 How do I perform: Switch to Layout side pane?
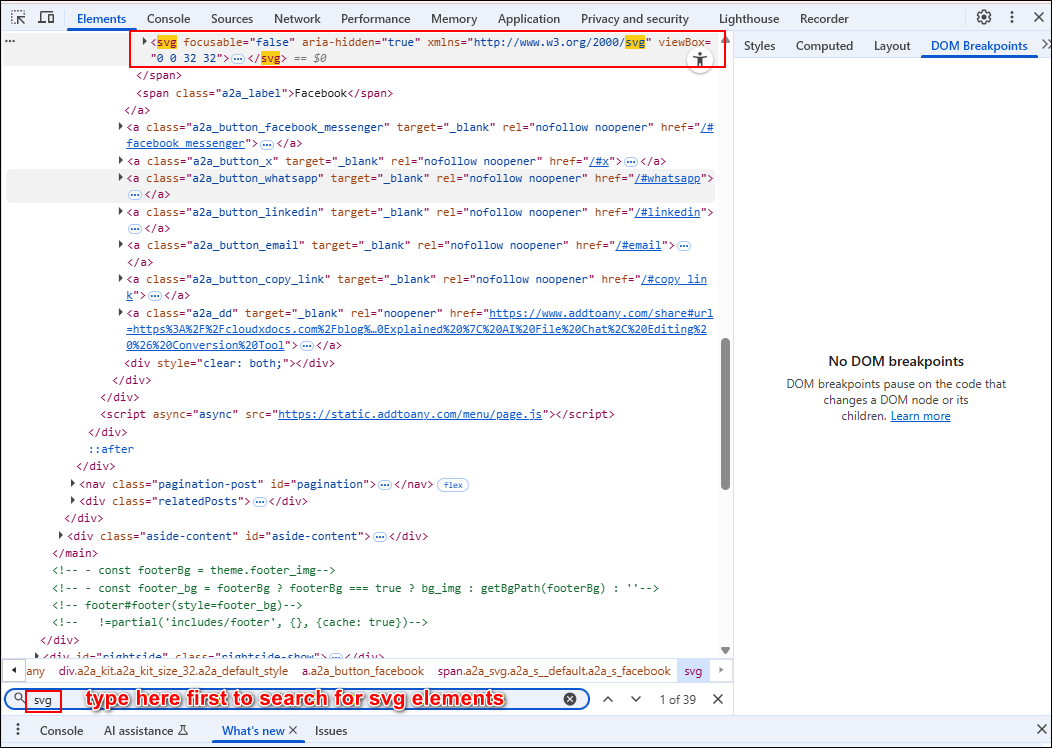(x=892, y=46)
